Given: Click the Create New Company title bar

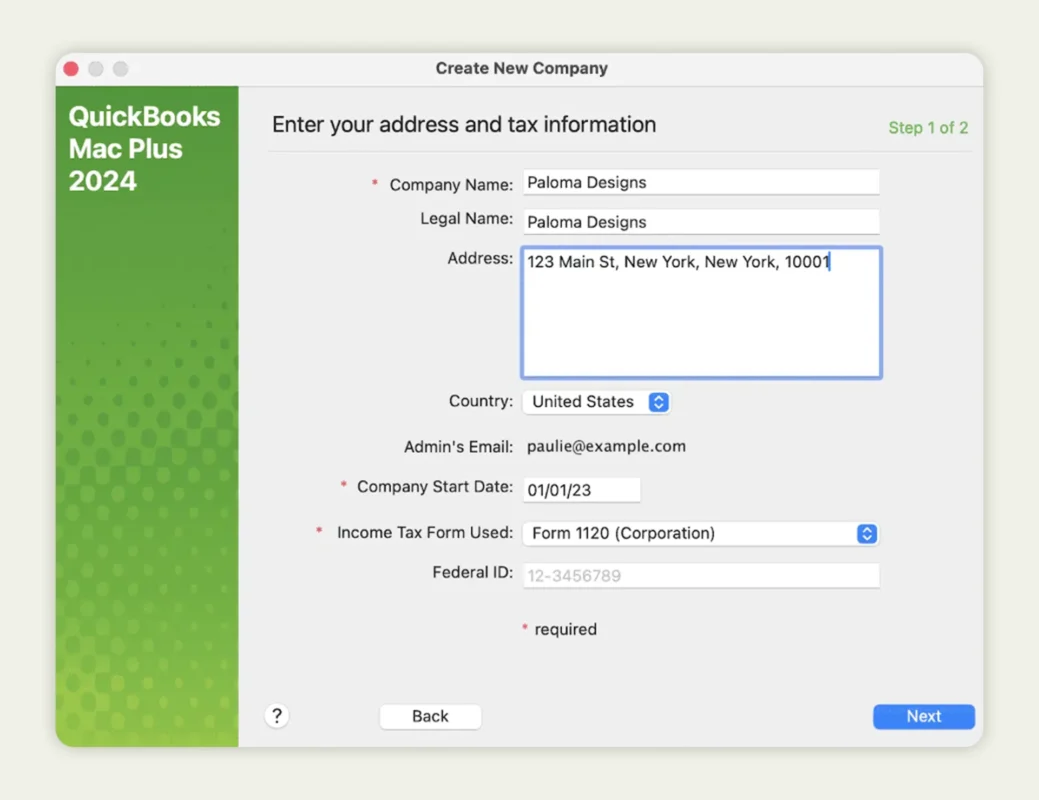Looking at the screenshot, I should [521, 68].
